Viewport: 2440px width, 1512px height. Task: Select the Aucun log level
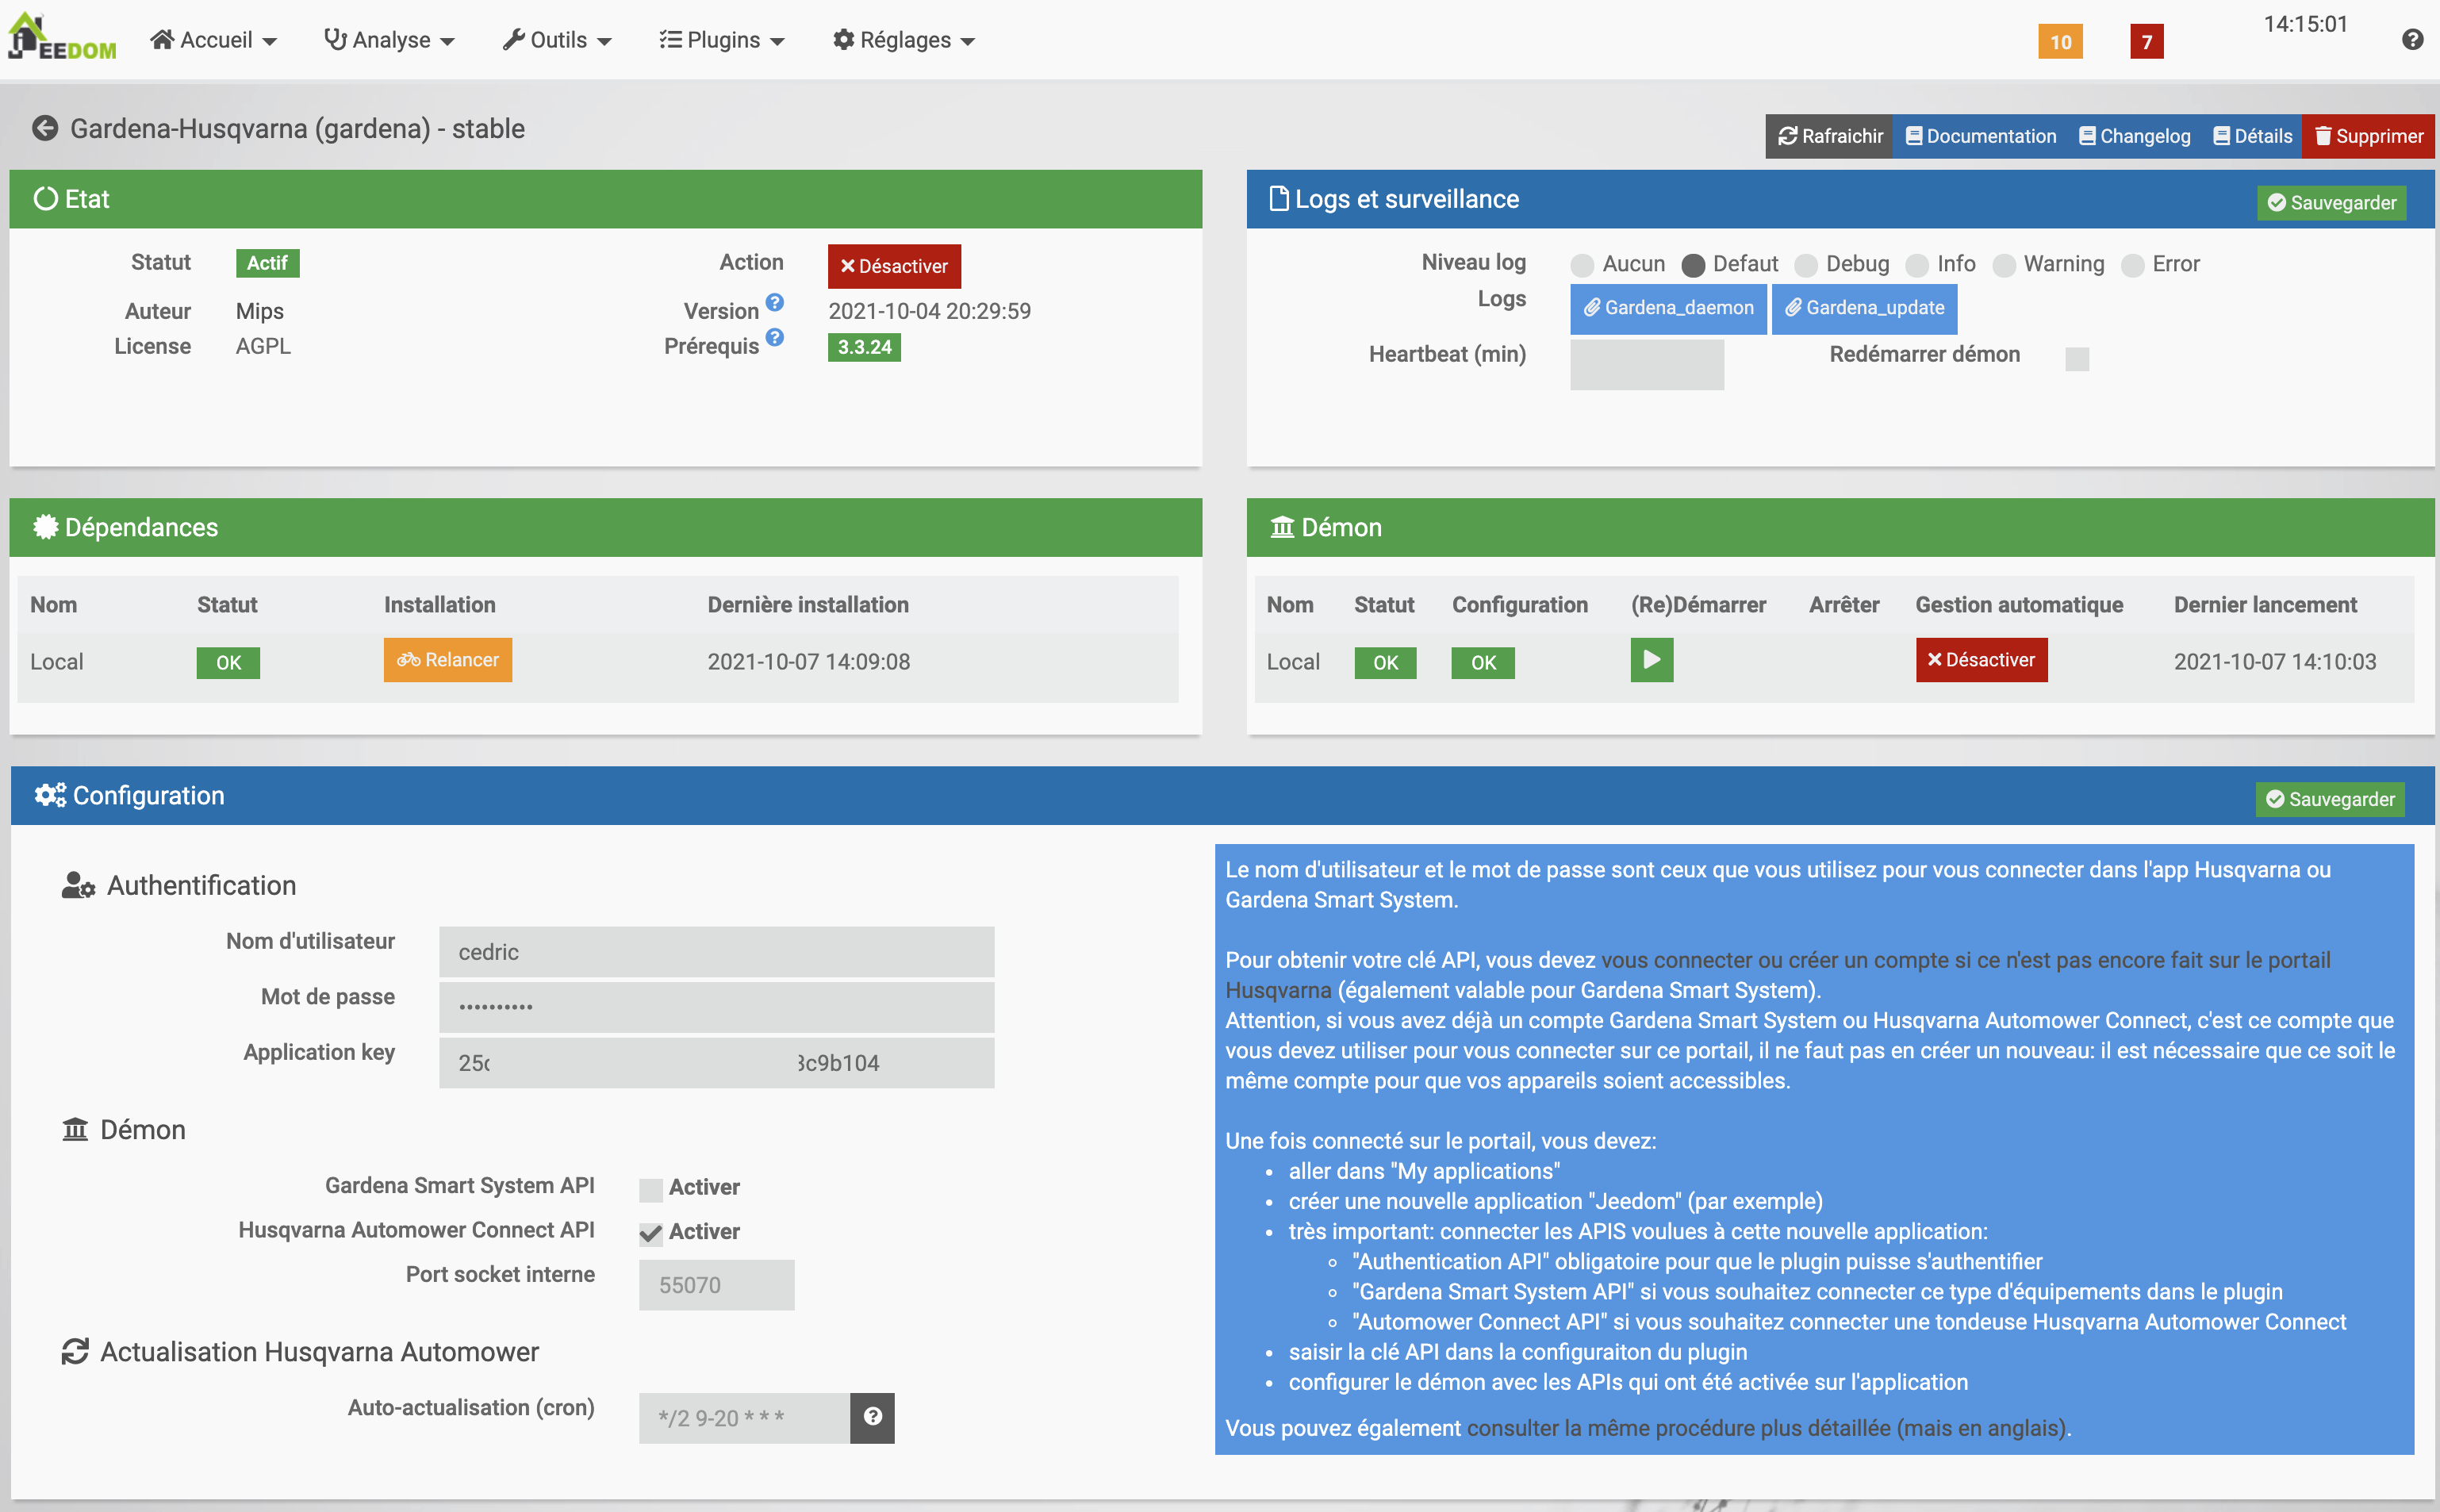point(1582,265)
